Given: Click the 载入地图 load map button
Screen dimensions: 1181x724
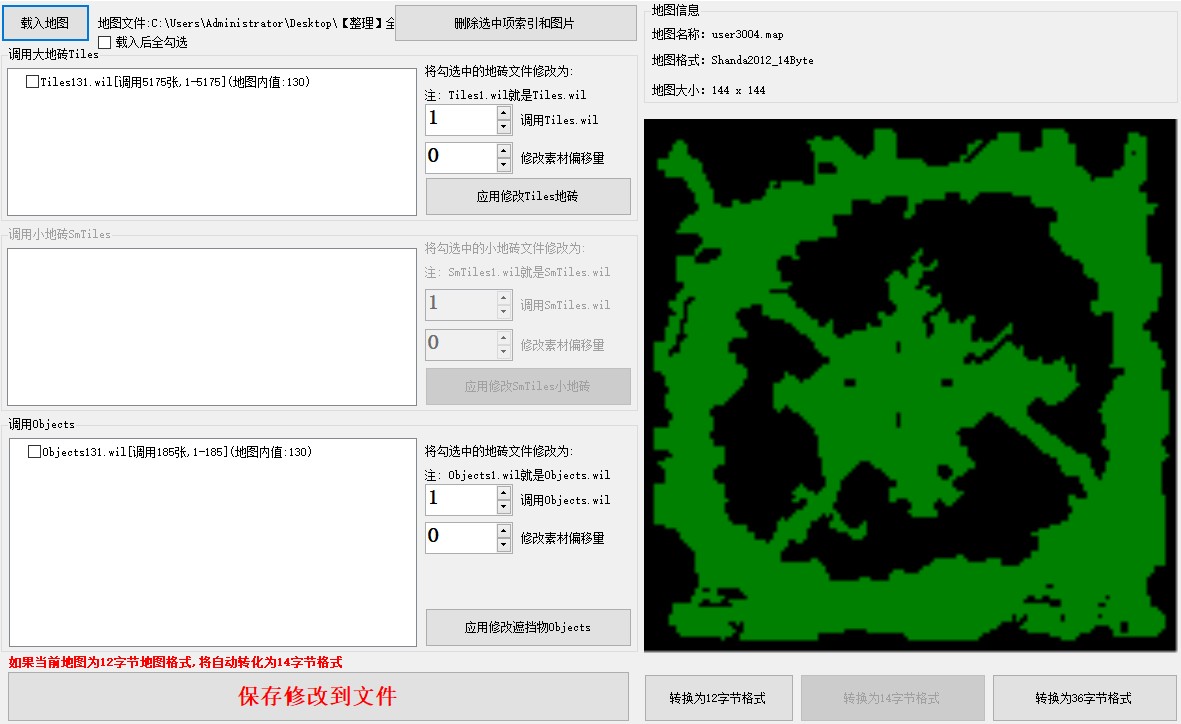Looking at the screenshot, I should [45, 22].
